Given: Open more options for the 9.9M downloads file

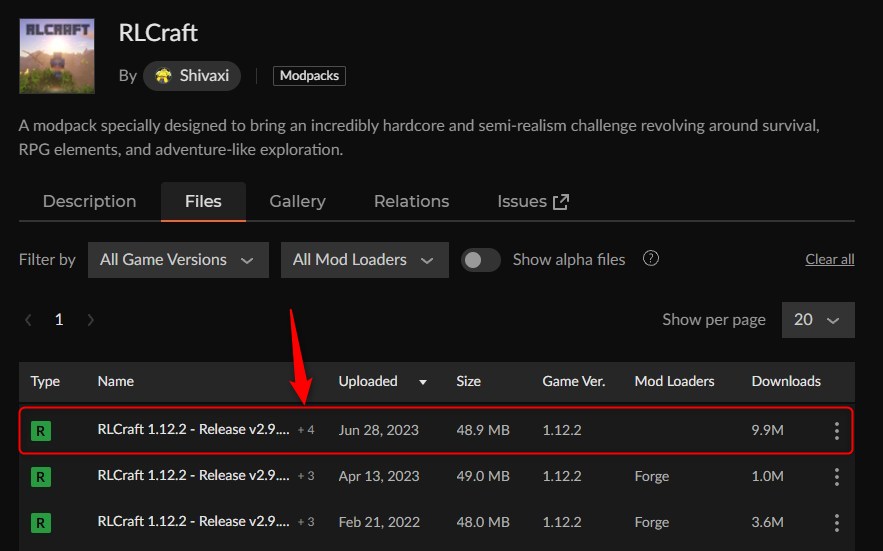Looking at the screenshot, I should (837, 431).
